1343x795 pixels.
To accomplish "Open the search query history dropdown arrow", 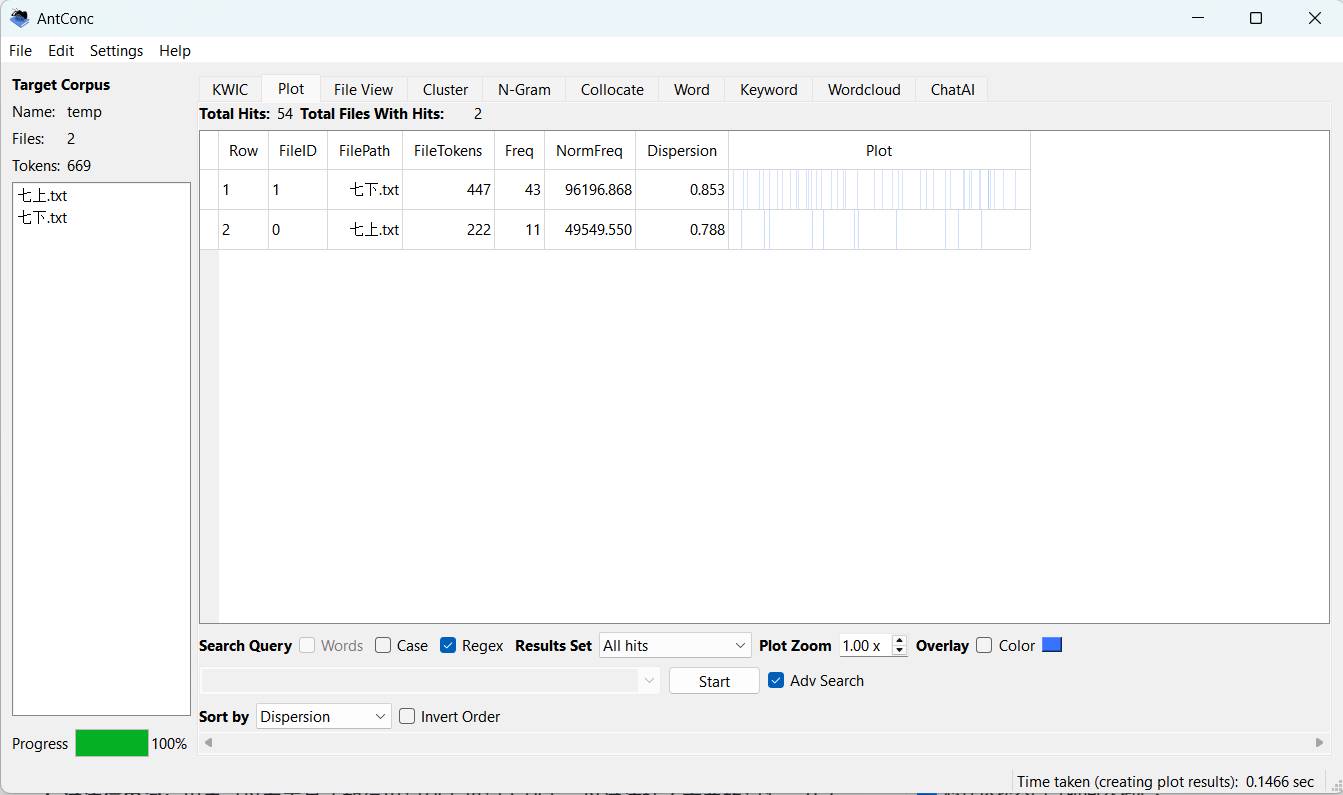I will (x=650, y=681).
